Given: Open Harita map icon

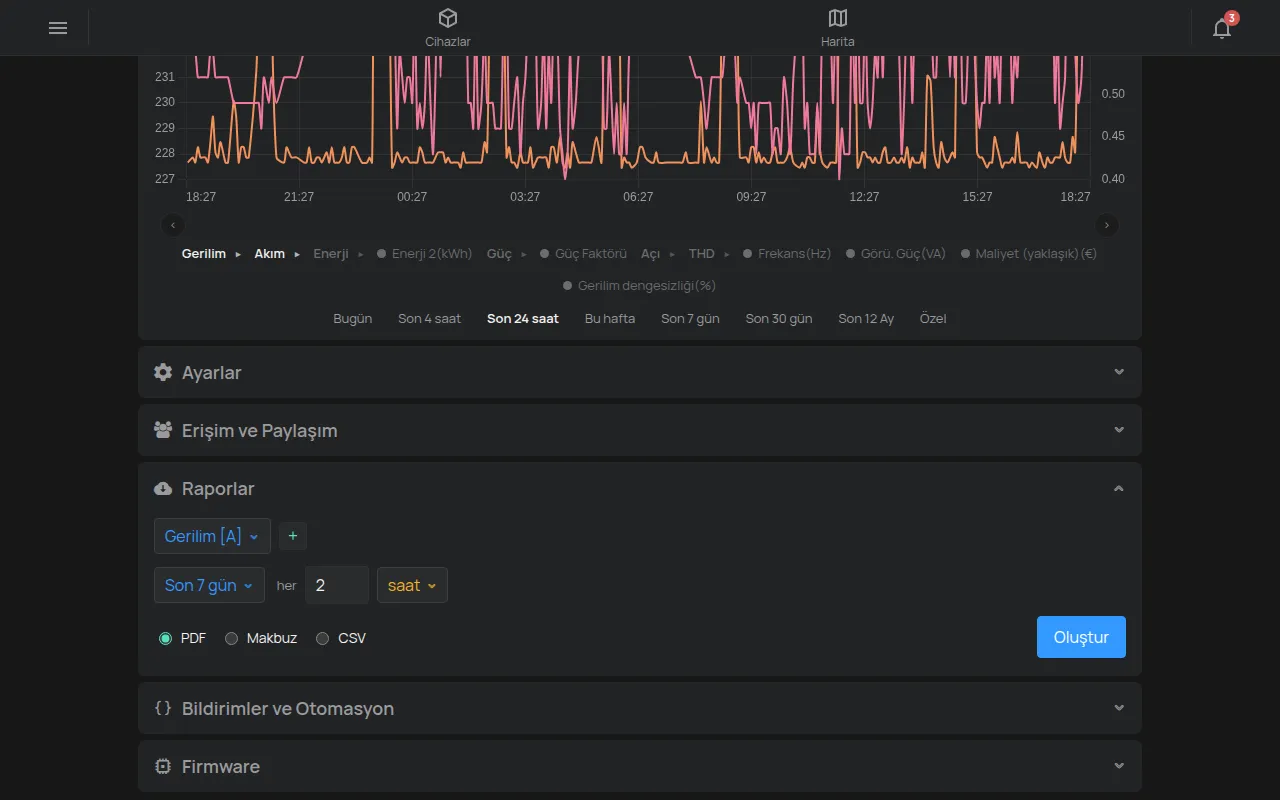Looking at the screenshot, I should [x=838, y=18].
